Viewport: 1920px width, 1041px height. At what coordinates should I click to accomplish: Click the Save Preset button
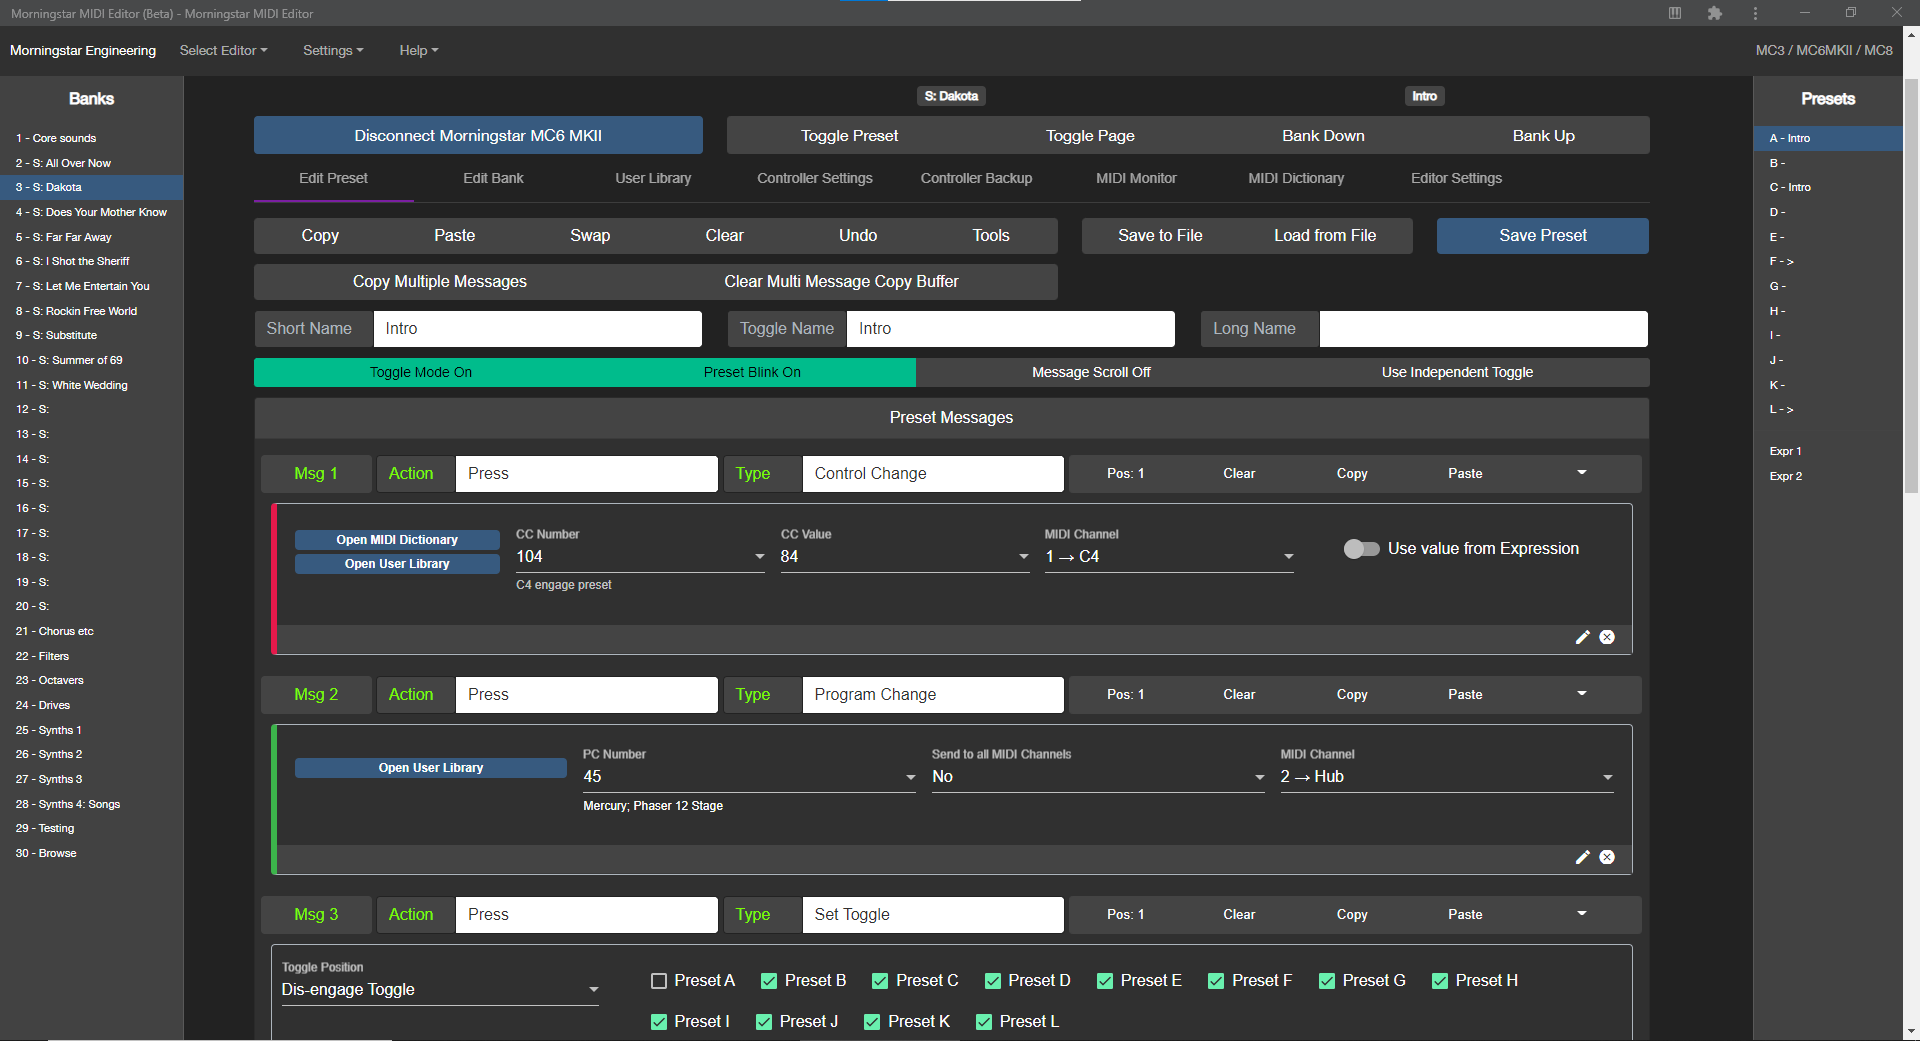point(1542,236)
